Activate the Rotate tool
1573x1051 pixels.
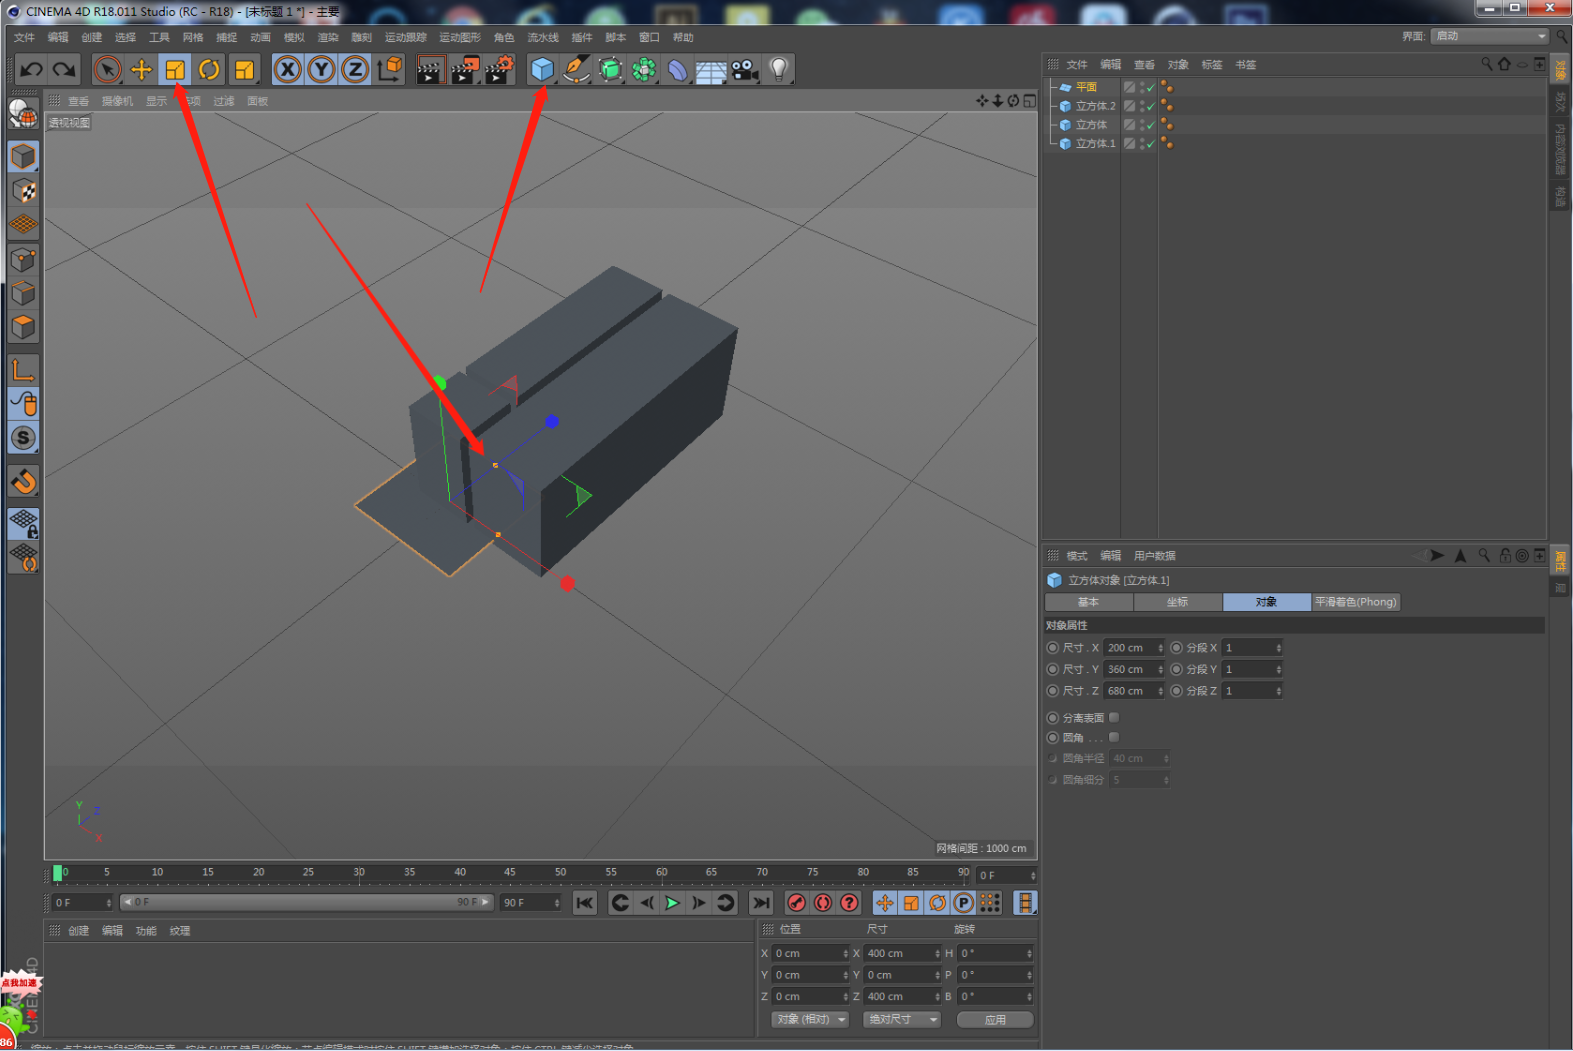click(209, 69)
